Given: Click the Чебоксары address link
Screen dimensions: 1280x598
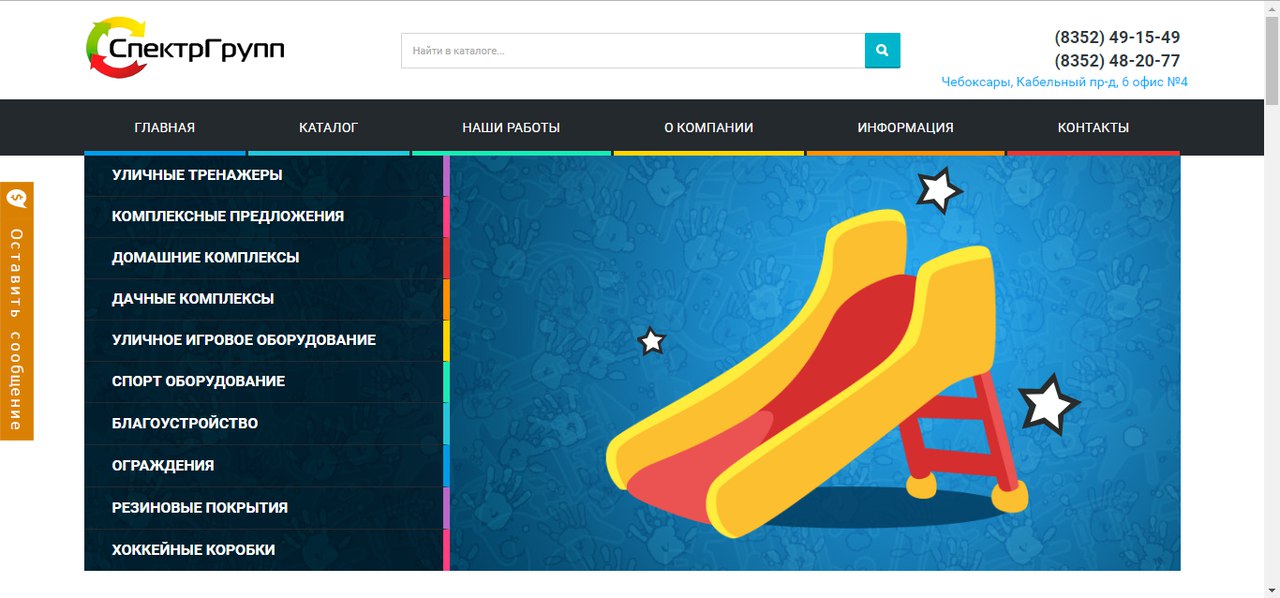Looking at the screenshot, I should (1064, 82).
